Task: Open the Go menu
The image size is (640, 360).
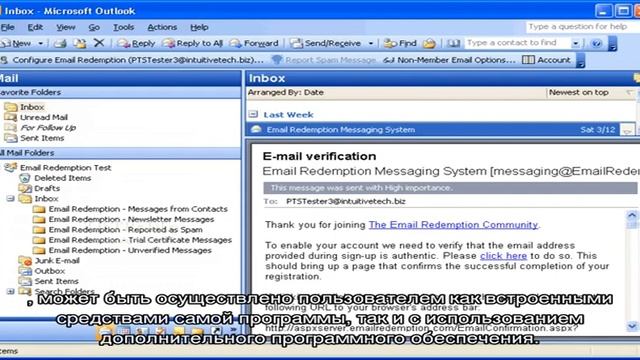Action: (94, 27)
